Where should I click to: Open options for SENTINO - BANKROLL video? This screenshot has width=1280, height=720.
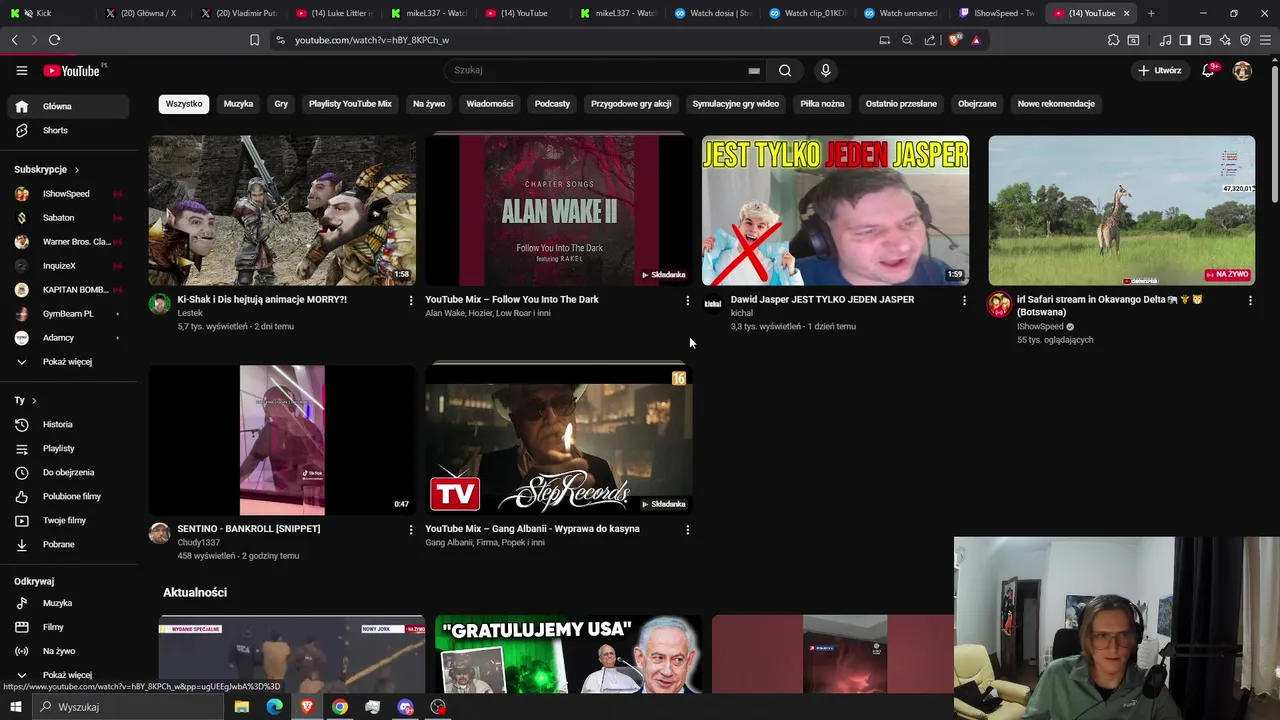[x=410, y=529]
